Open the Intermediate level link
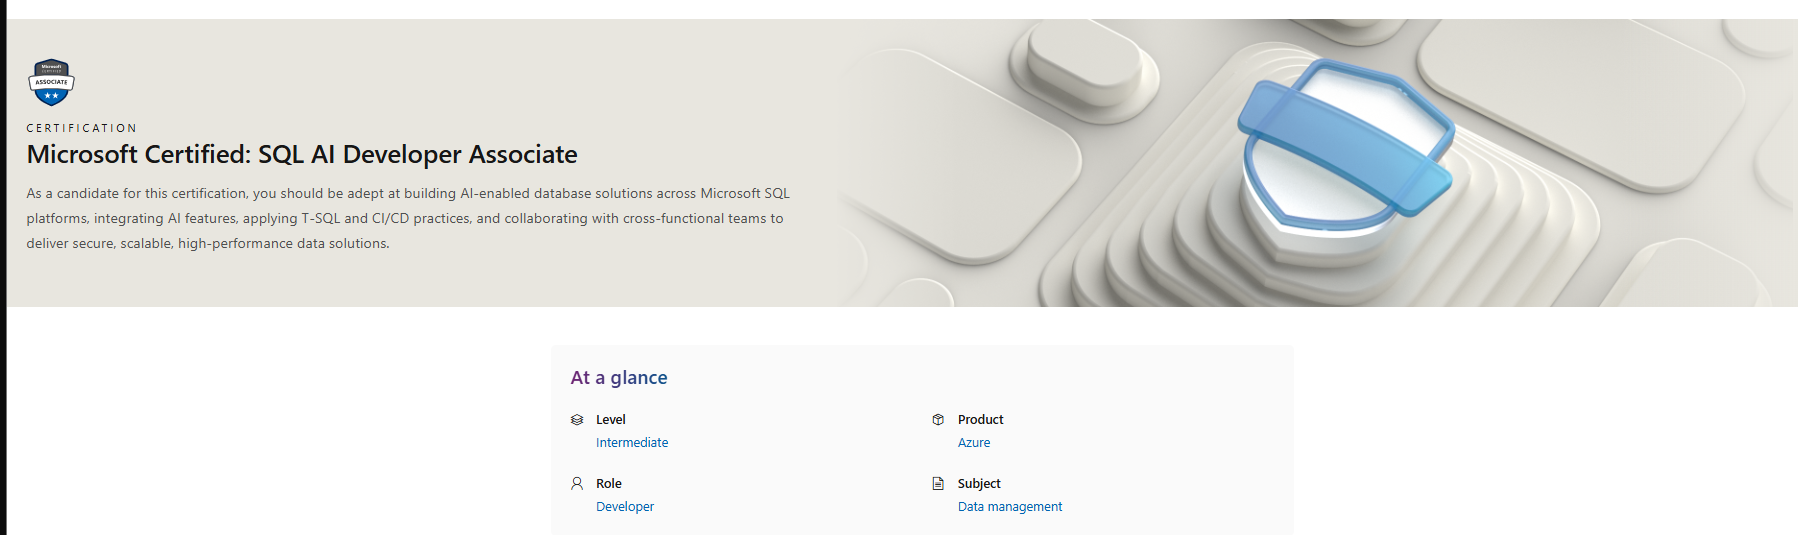Image resolution: width=1798 pixels, height=535 pixels. tap(632, 443)
